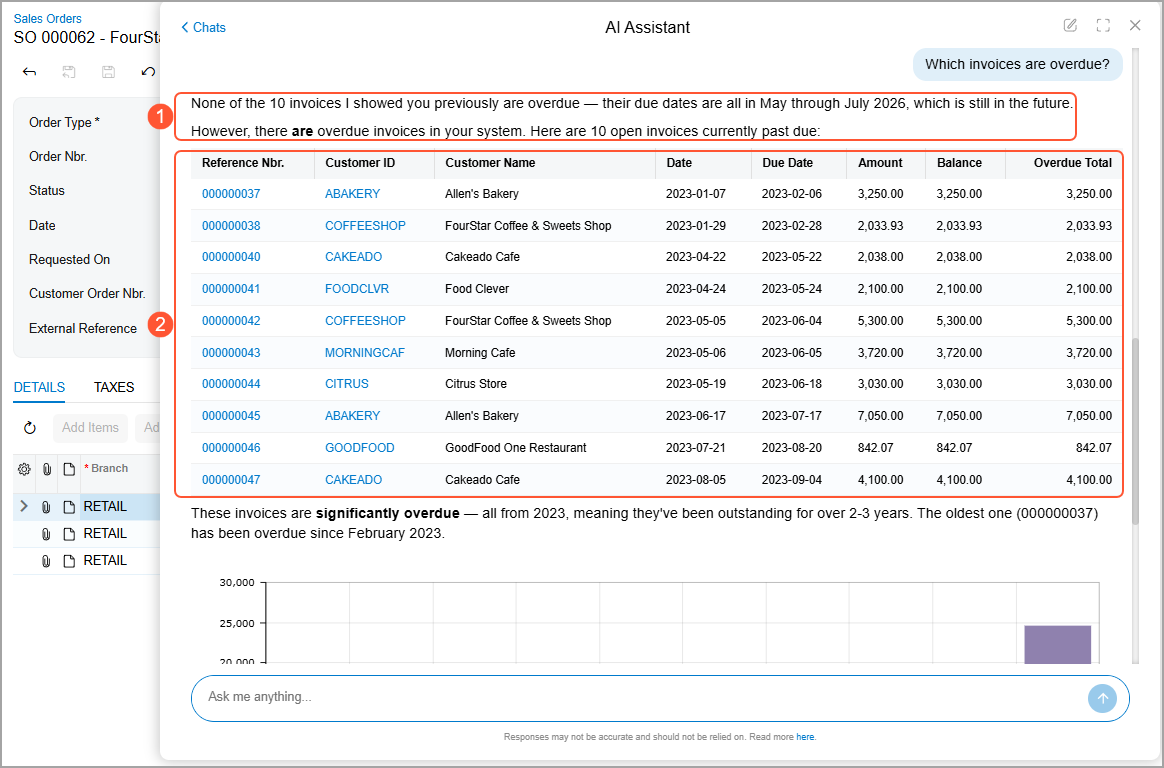1164x768 pixels.
Task: Expand the AI Assistant to fullscreen
Action: pyautogui.click(x=1103, y=26)
